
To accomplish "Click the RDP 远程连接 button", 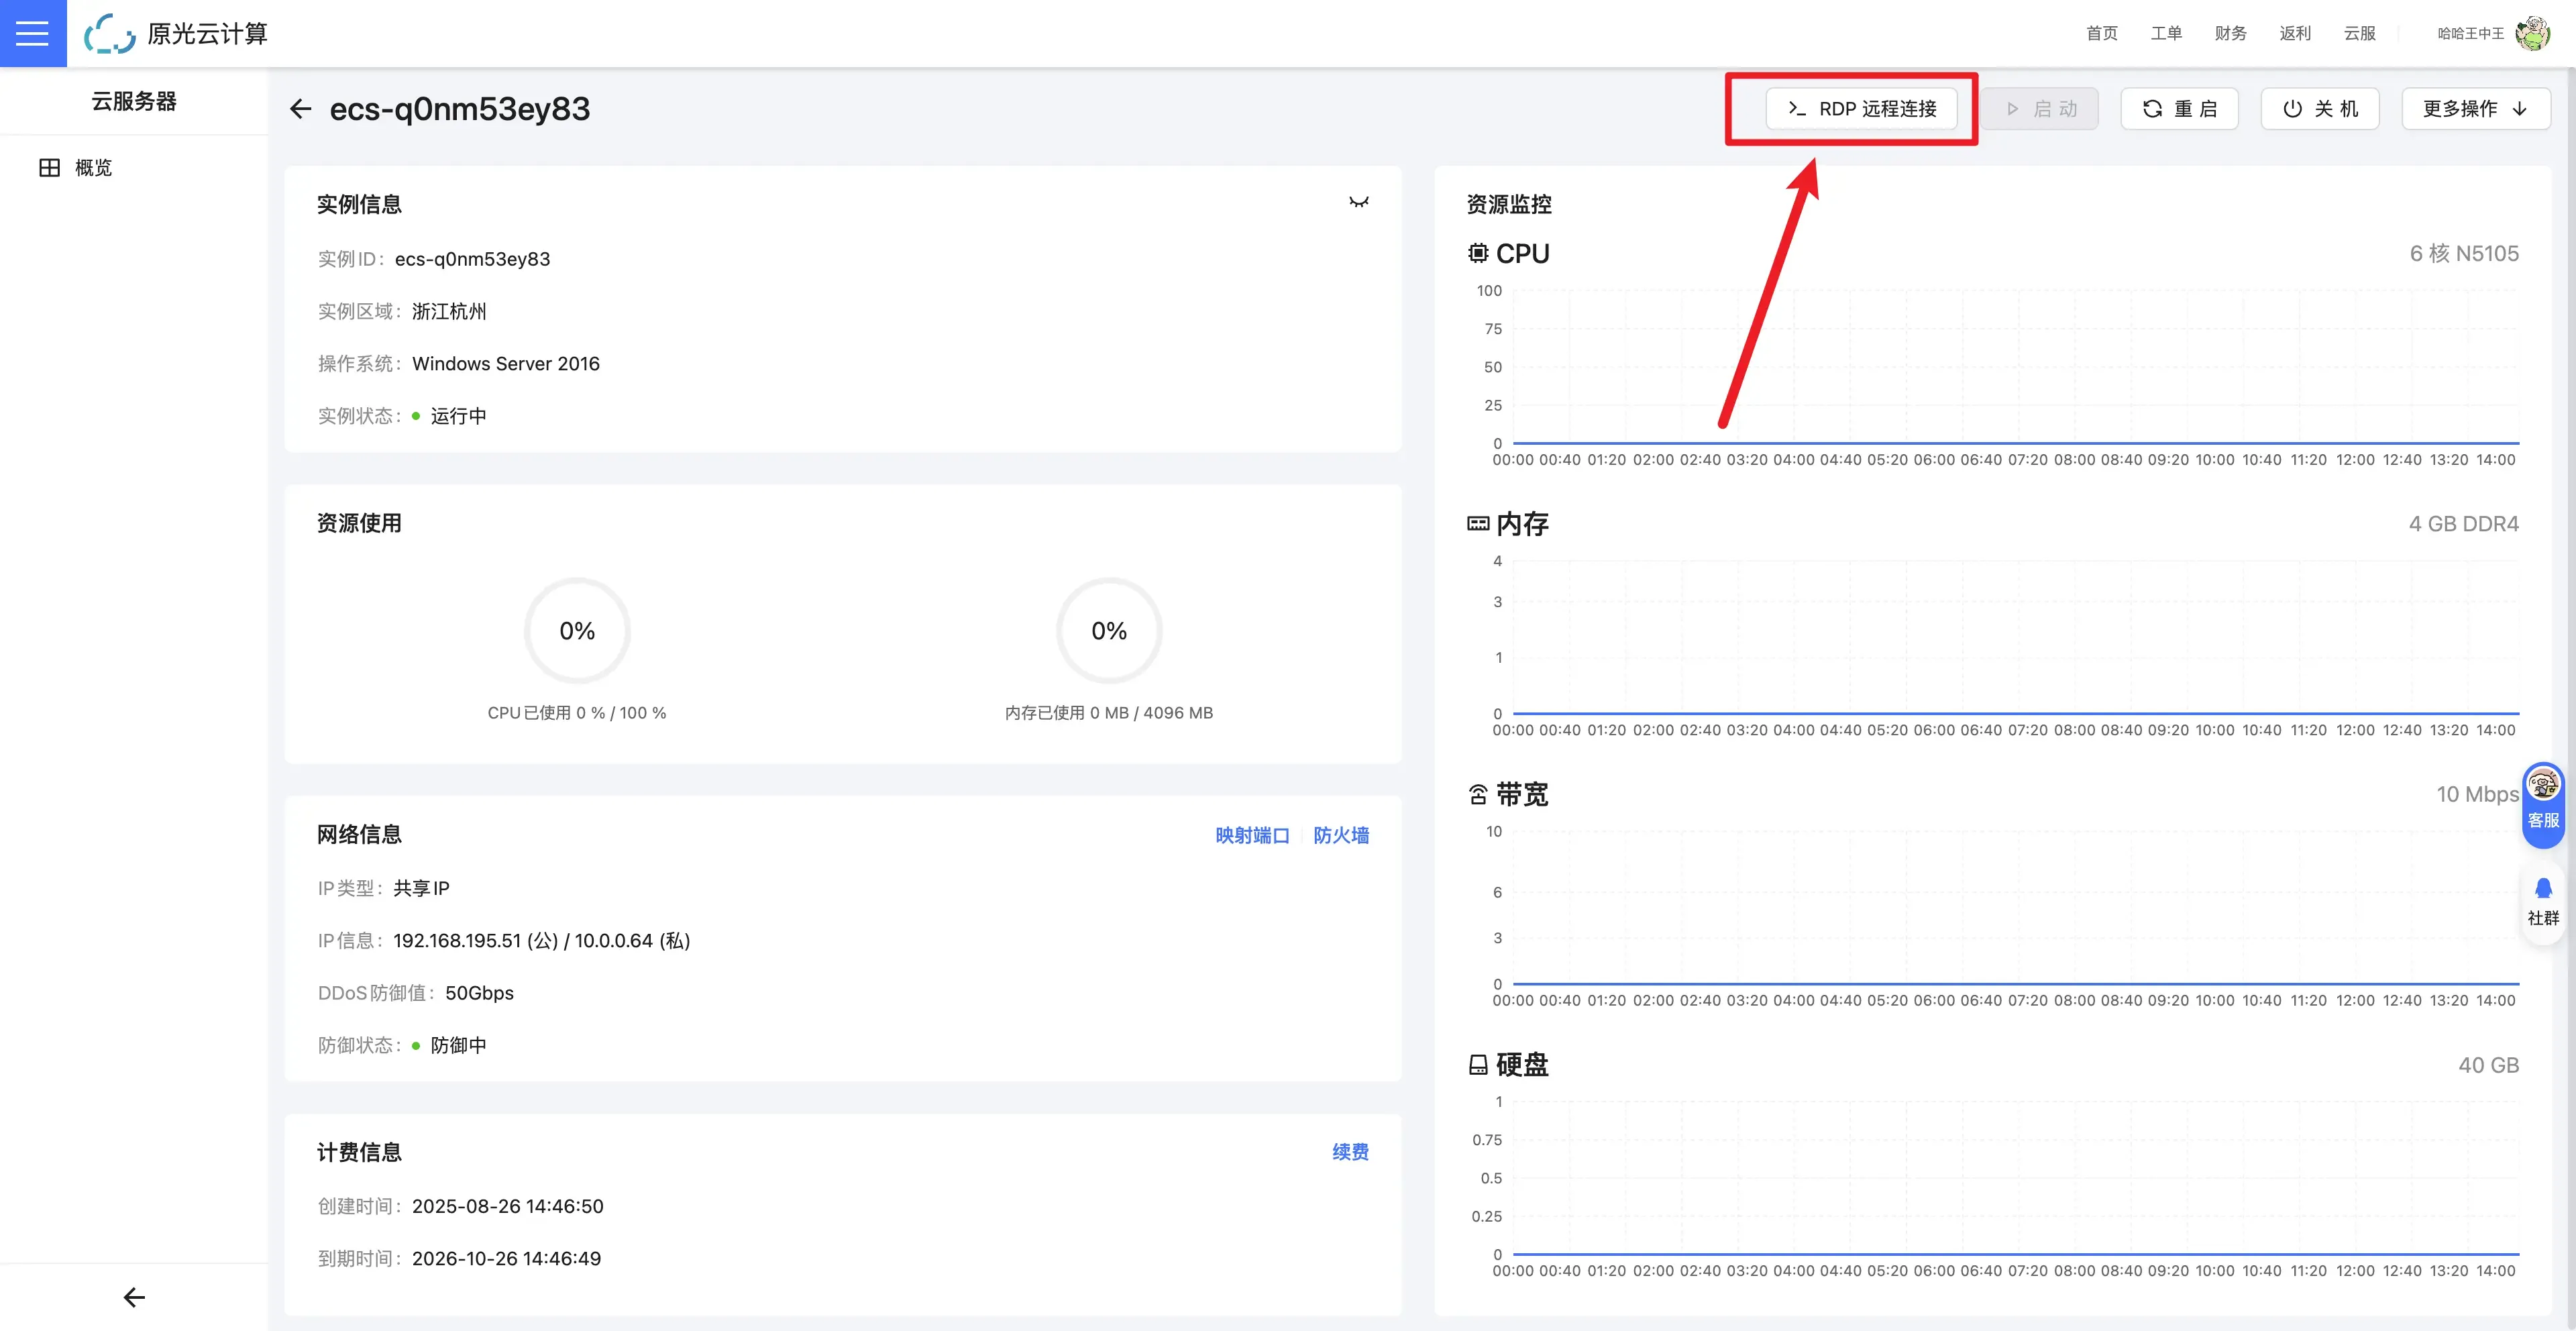I will [1861, 109].
